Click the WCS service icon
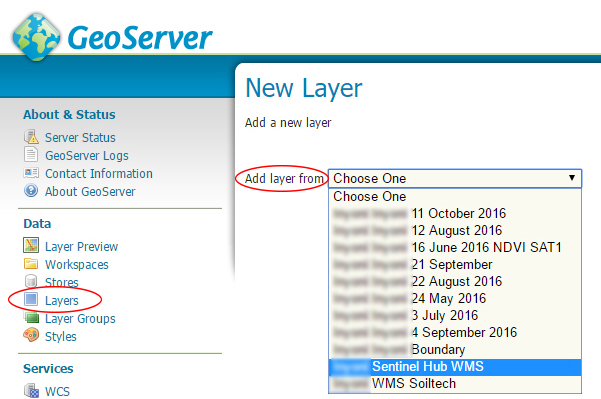Image resolution: width=601 pixels, height=399 pixels. tap(31, 391)
